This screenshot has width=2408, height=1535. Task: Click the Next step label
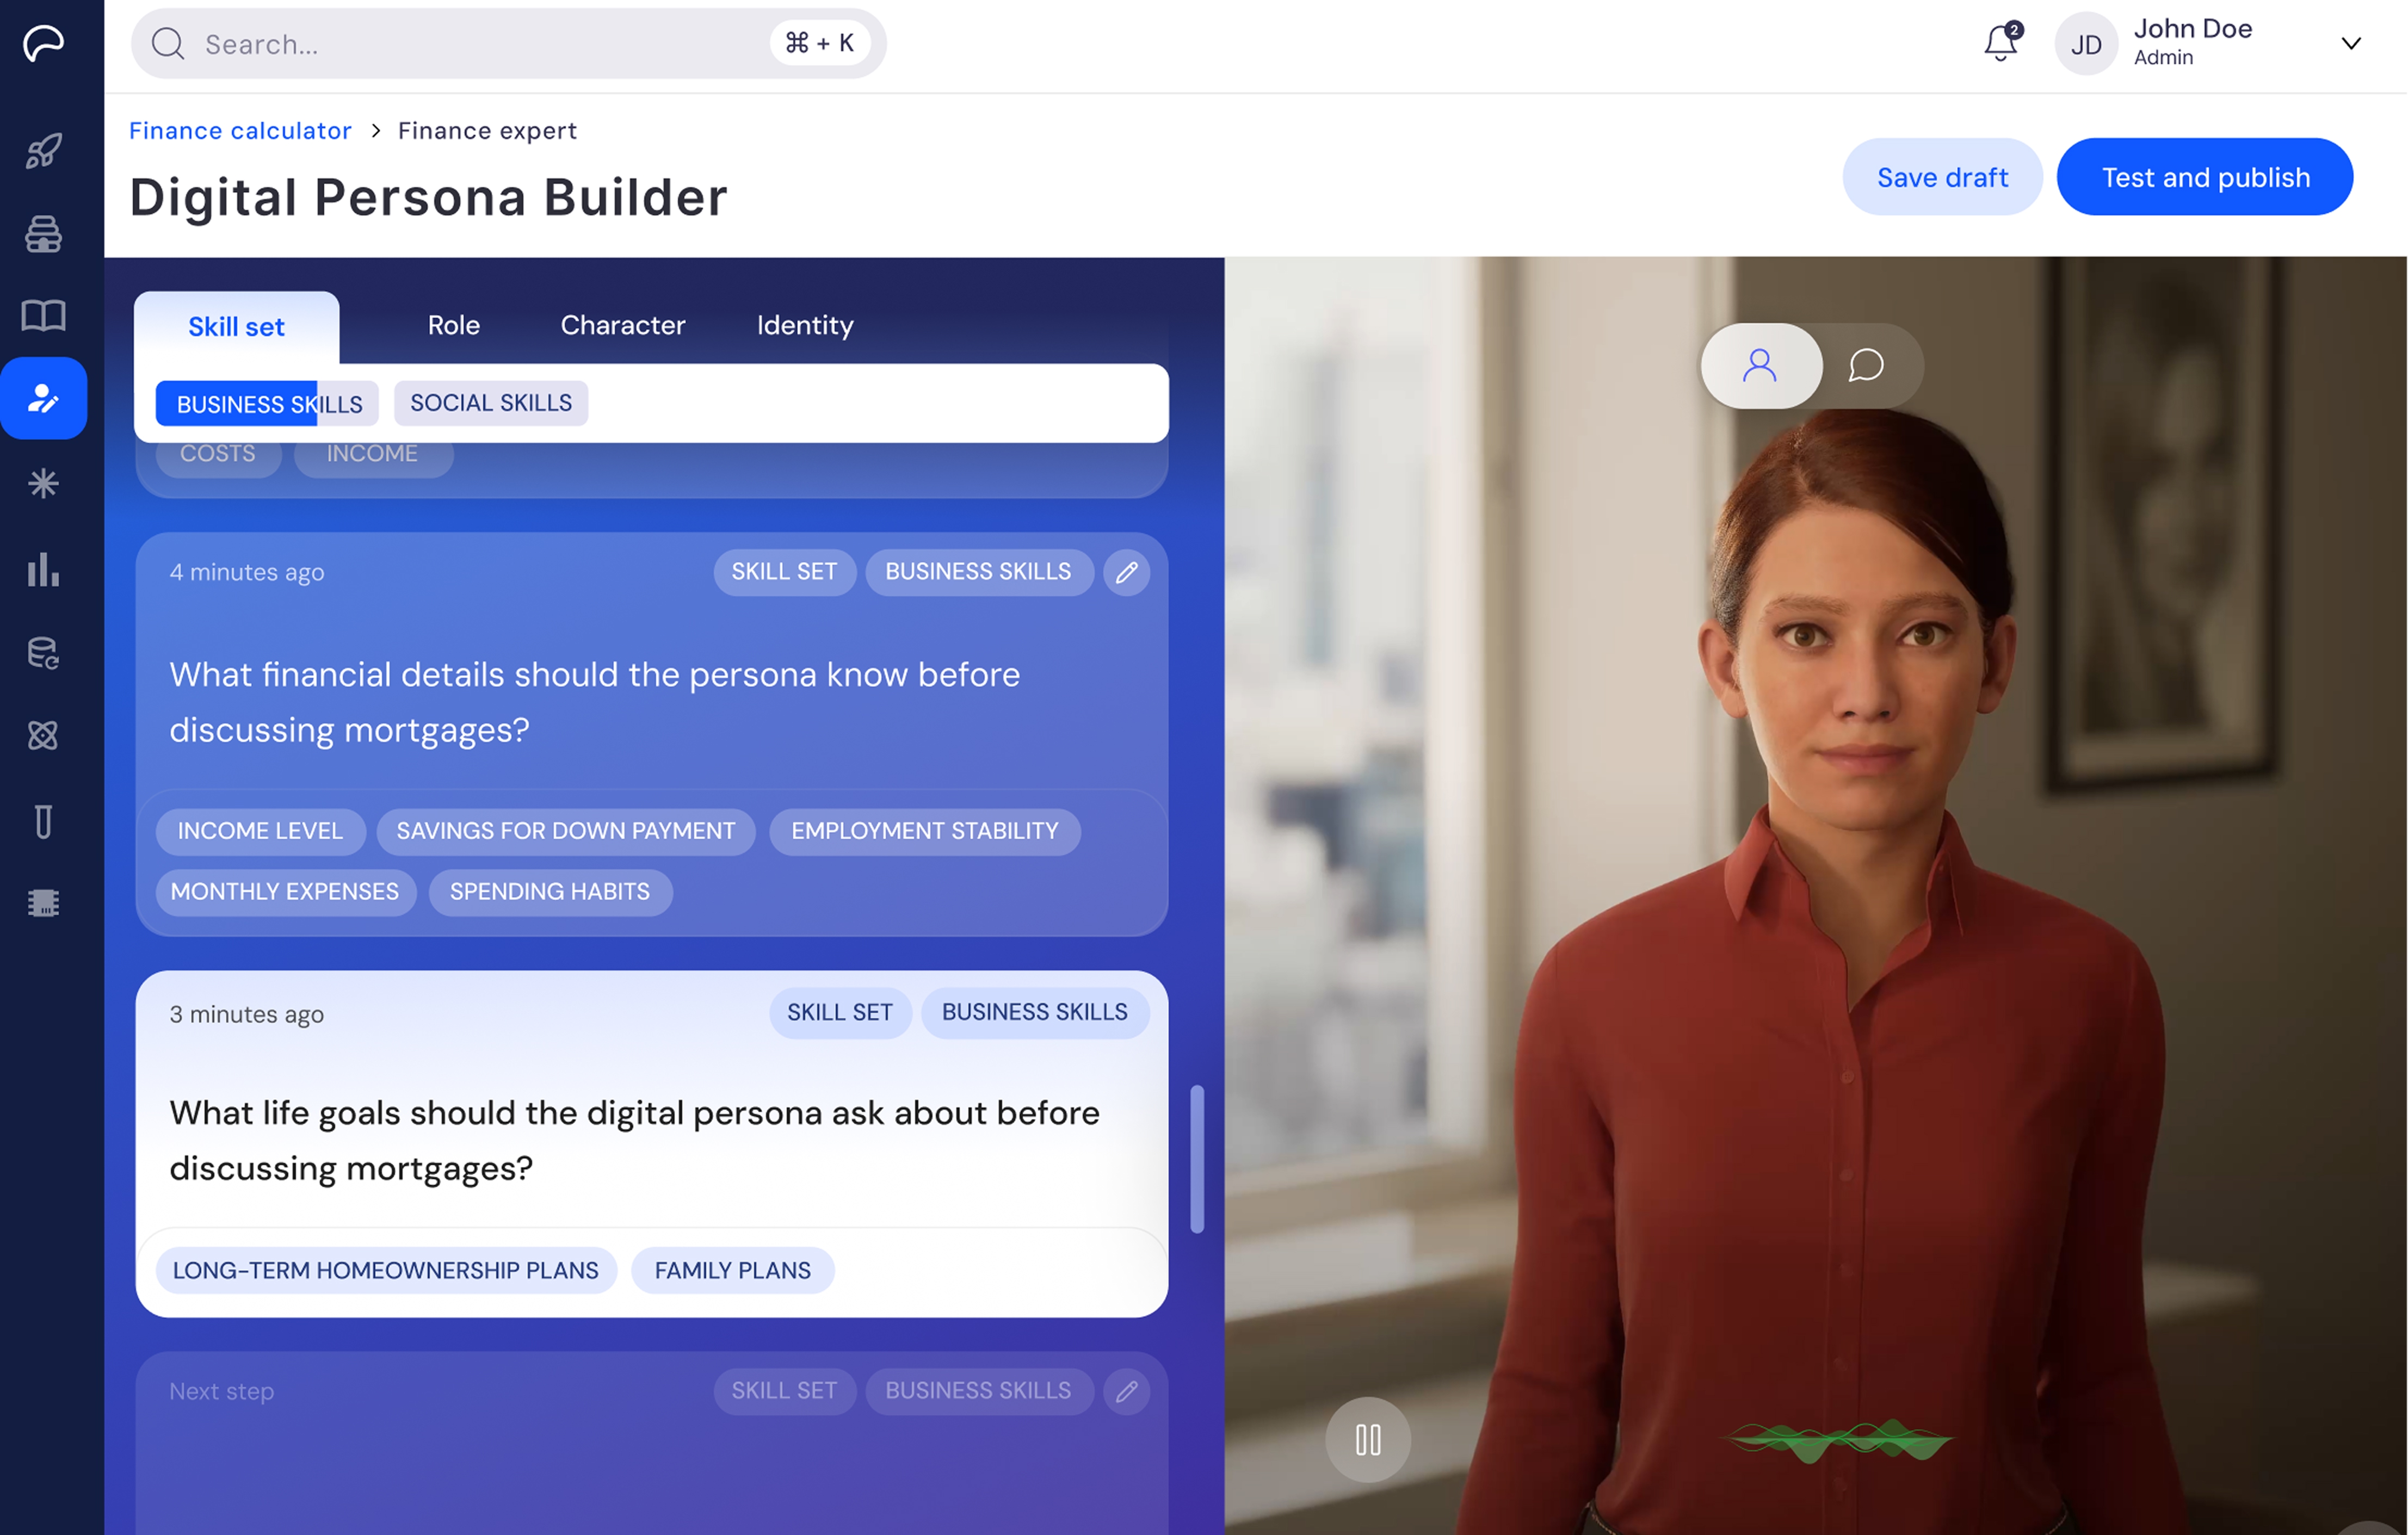coord(221,1391)
